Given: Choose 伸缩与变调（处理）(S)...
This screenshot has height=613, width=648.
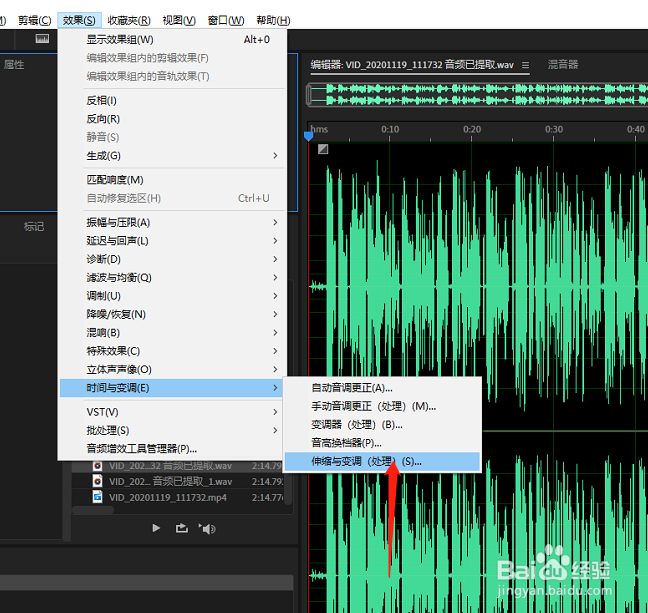Looking at the screenshot, I should 382,461.
